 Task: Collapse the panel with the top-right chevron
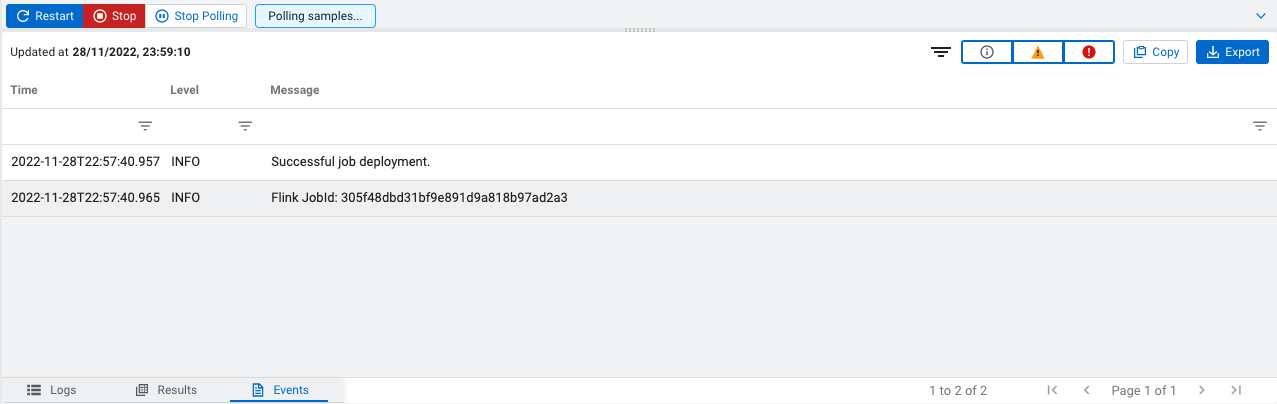tap(1260, 16)
